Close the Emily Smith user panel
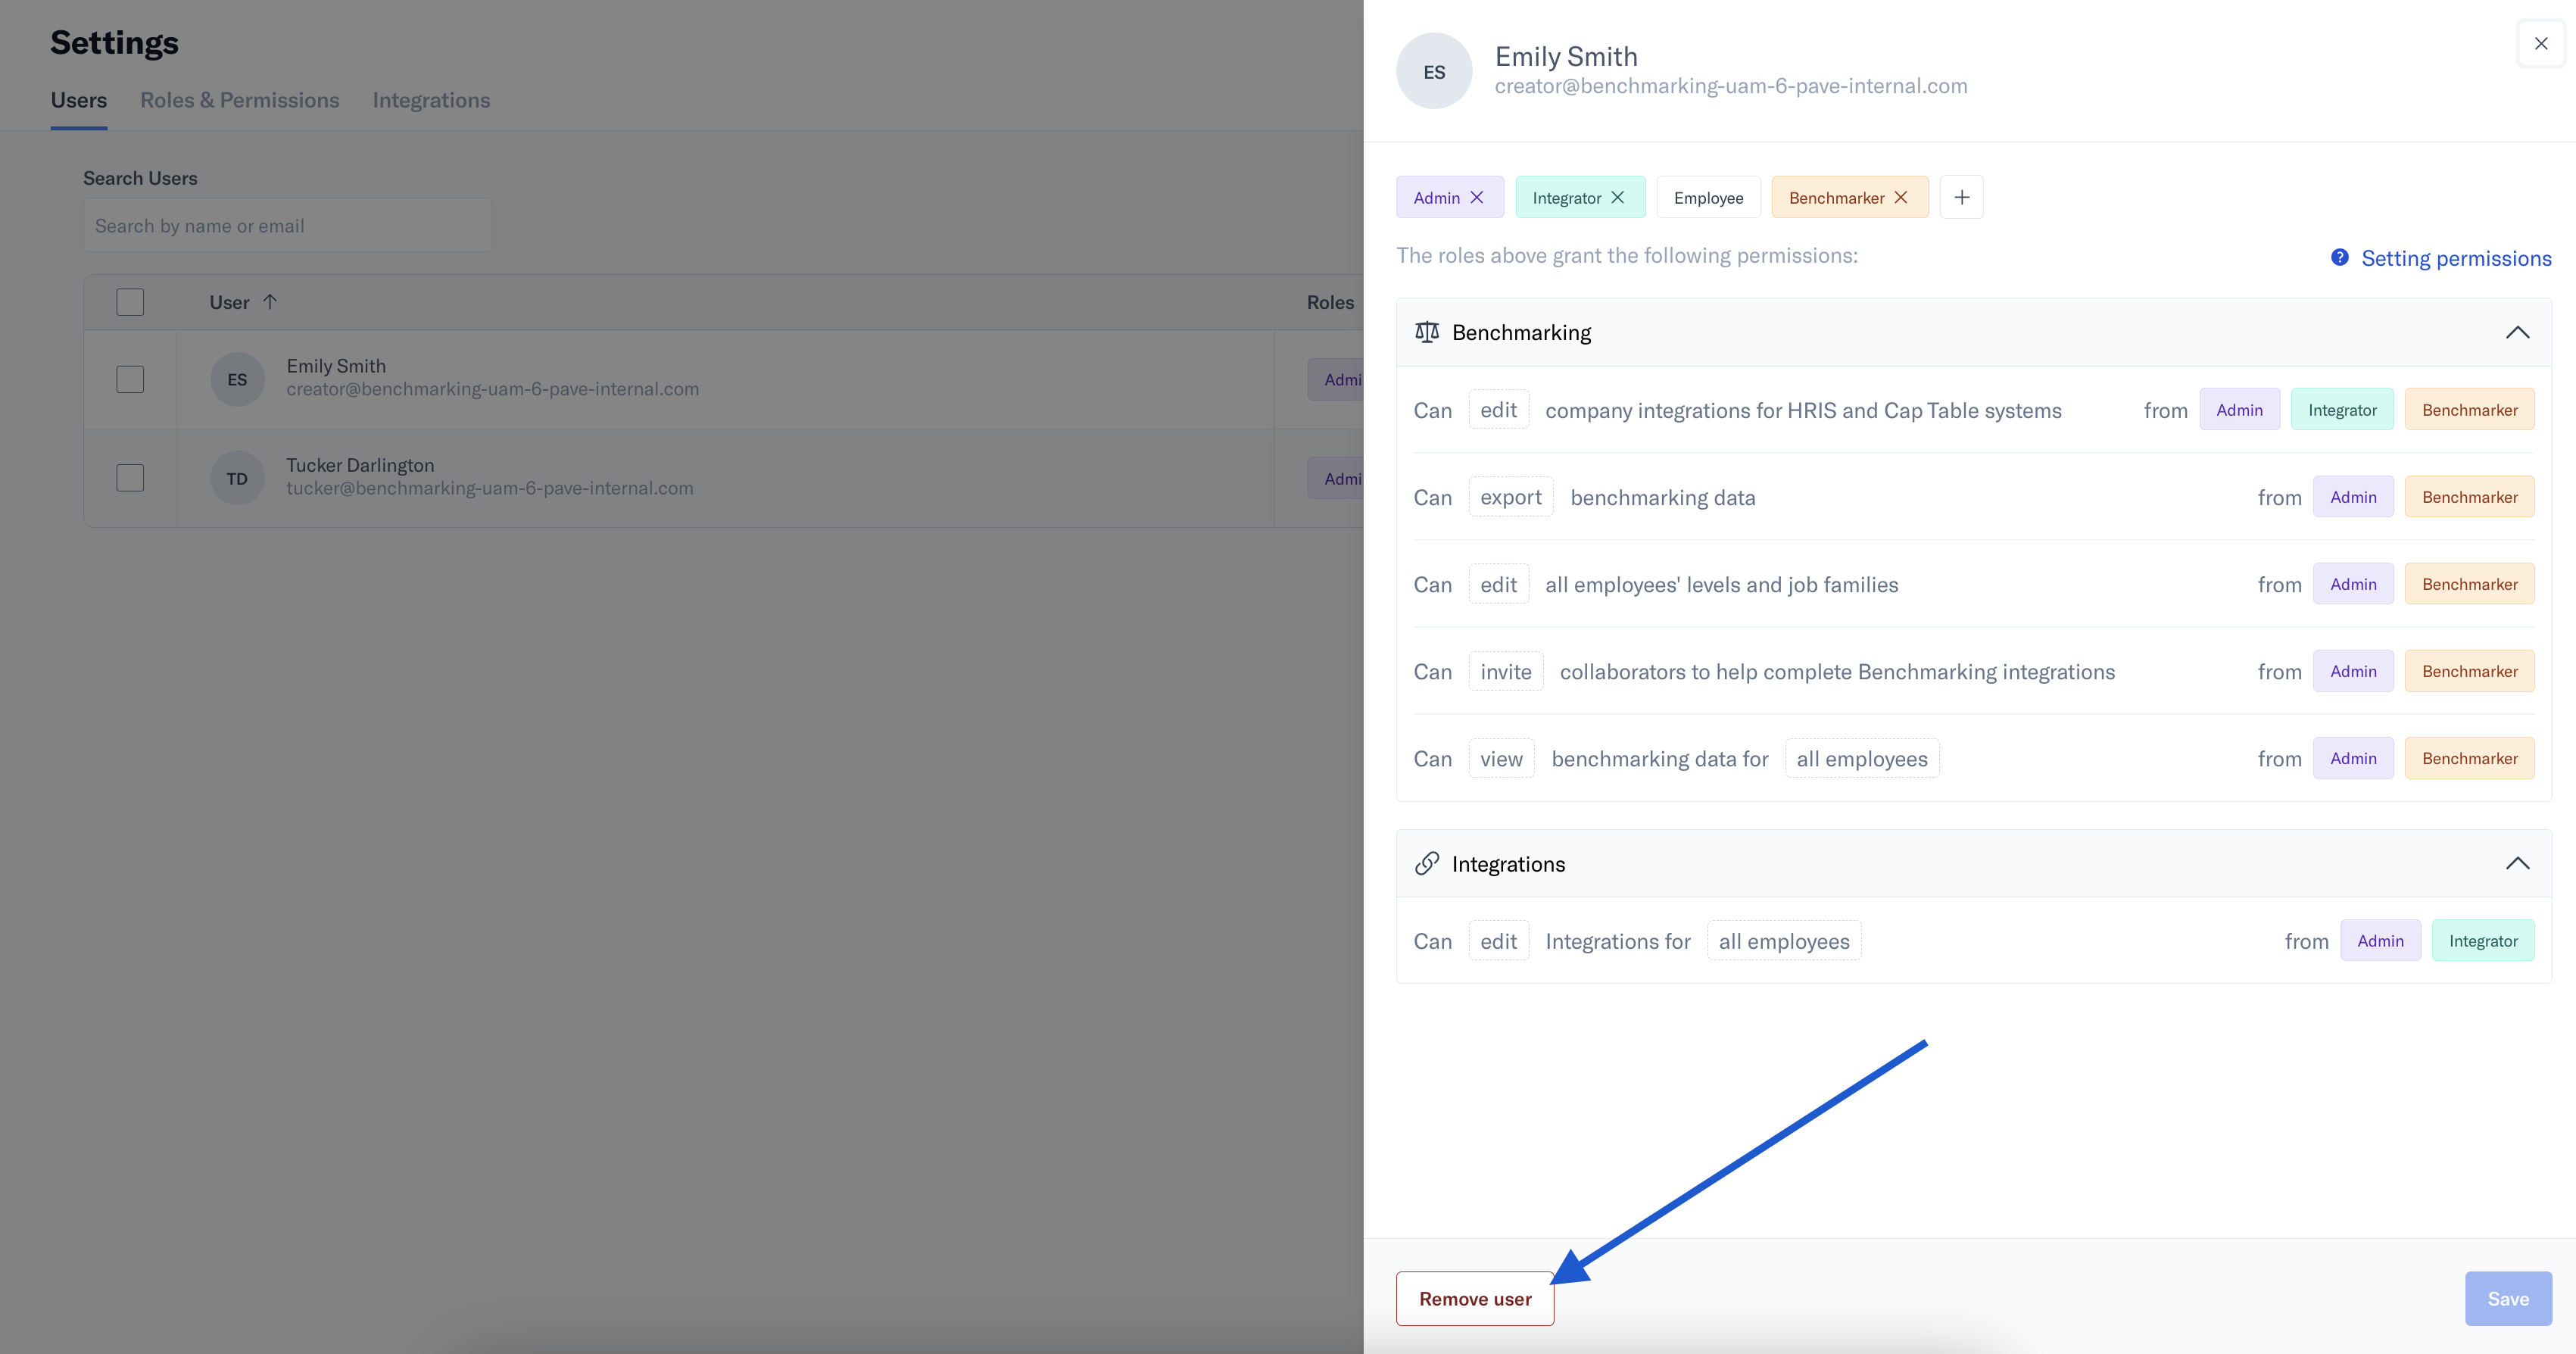Screen dimensions: 2576x1354 (x=2540, y=44)
